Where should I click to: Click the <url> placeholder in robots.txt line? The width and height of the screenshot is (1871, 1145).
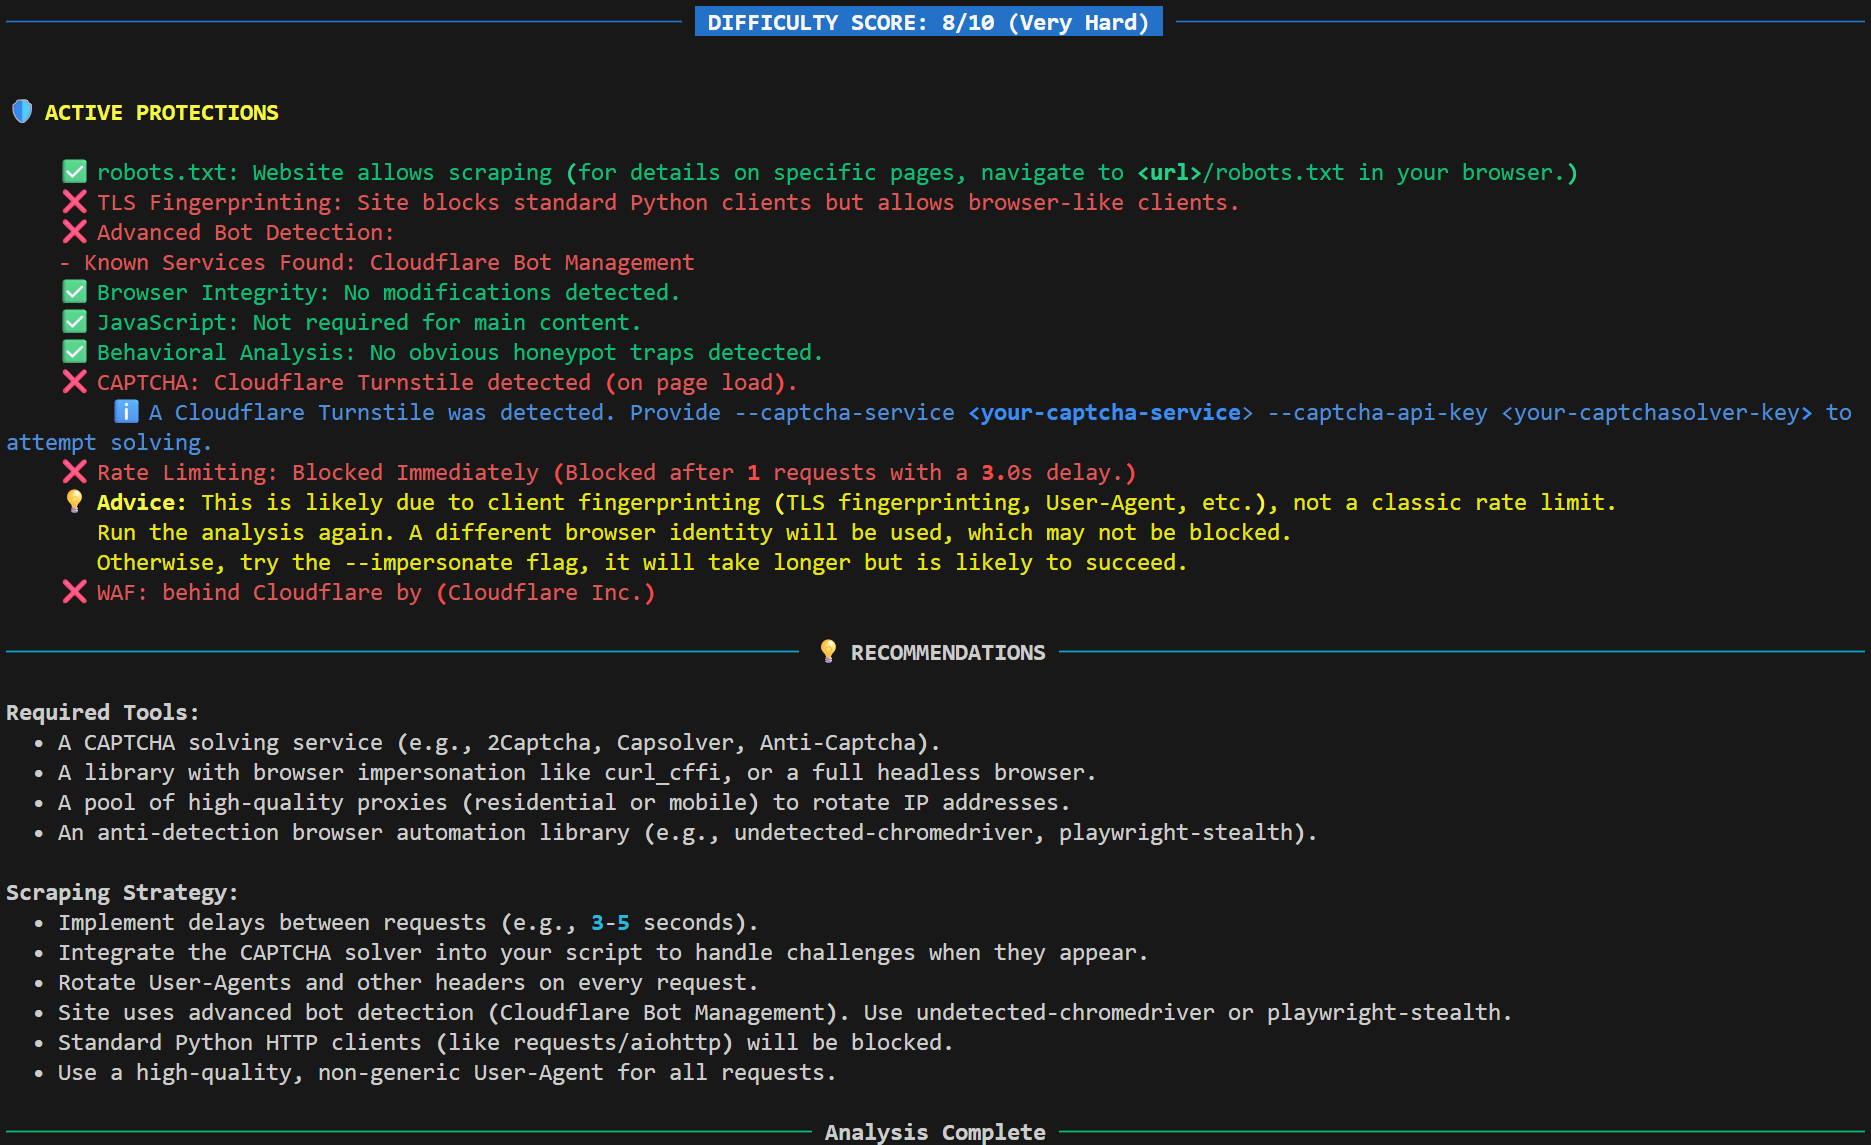coord(1169,173)
